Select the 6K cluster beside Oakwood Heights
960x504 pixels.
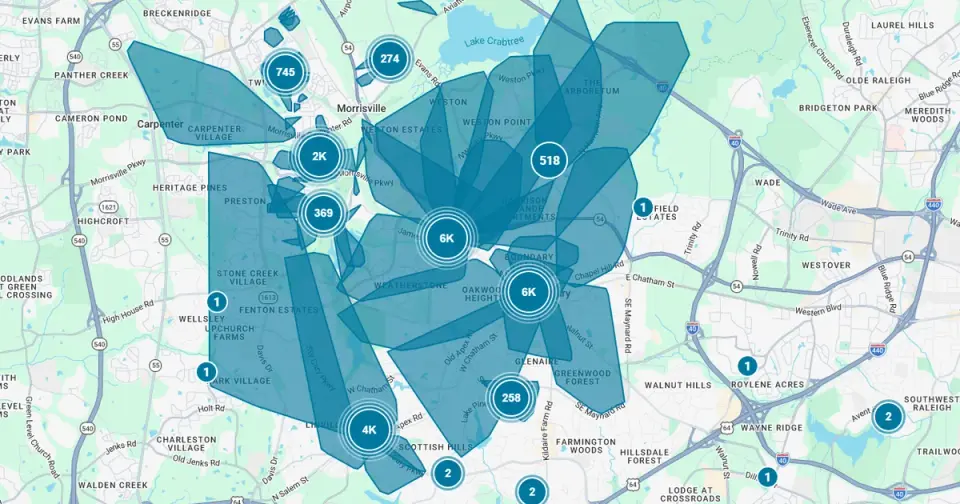(528, 292)
